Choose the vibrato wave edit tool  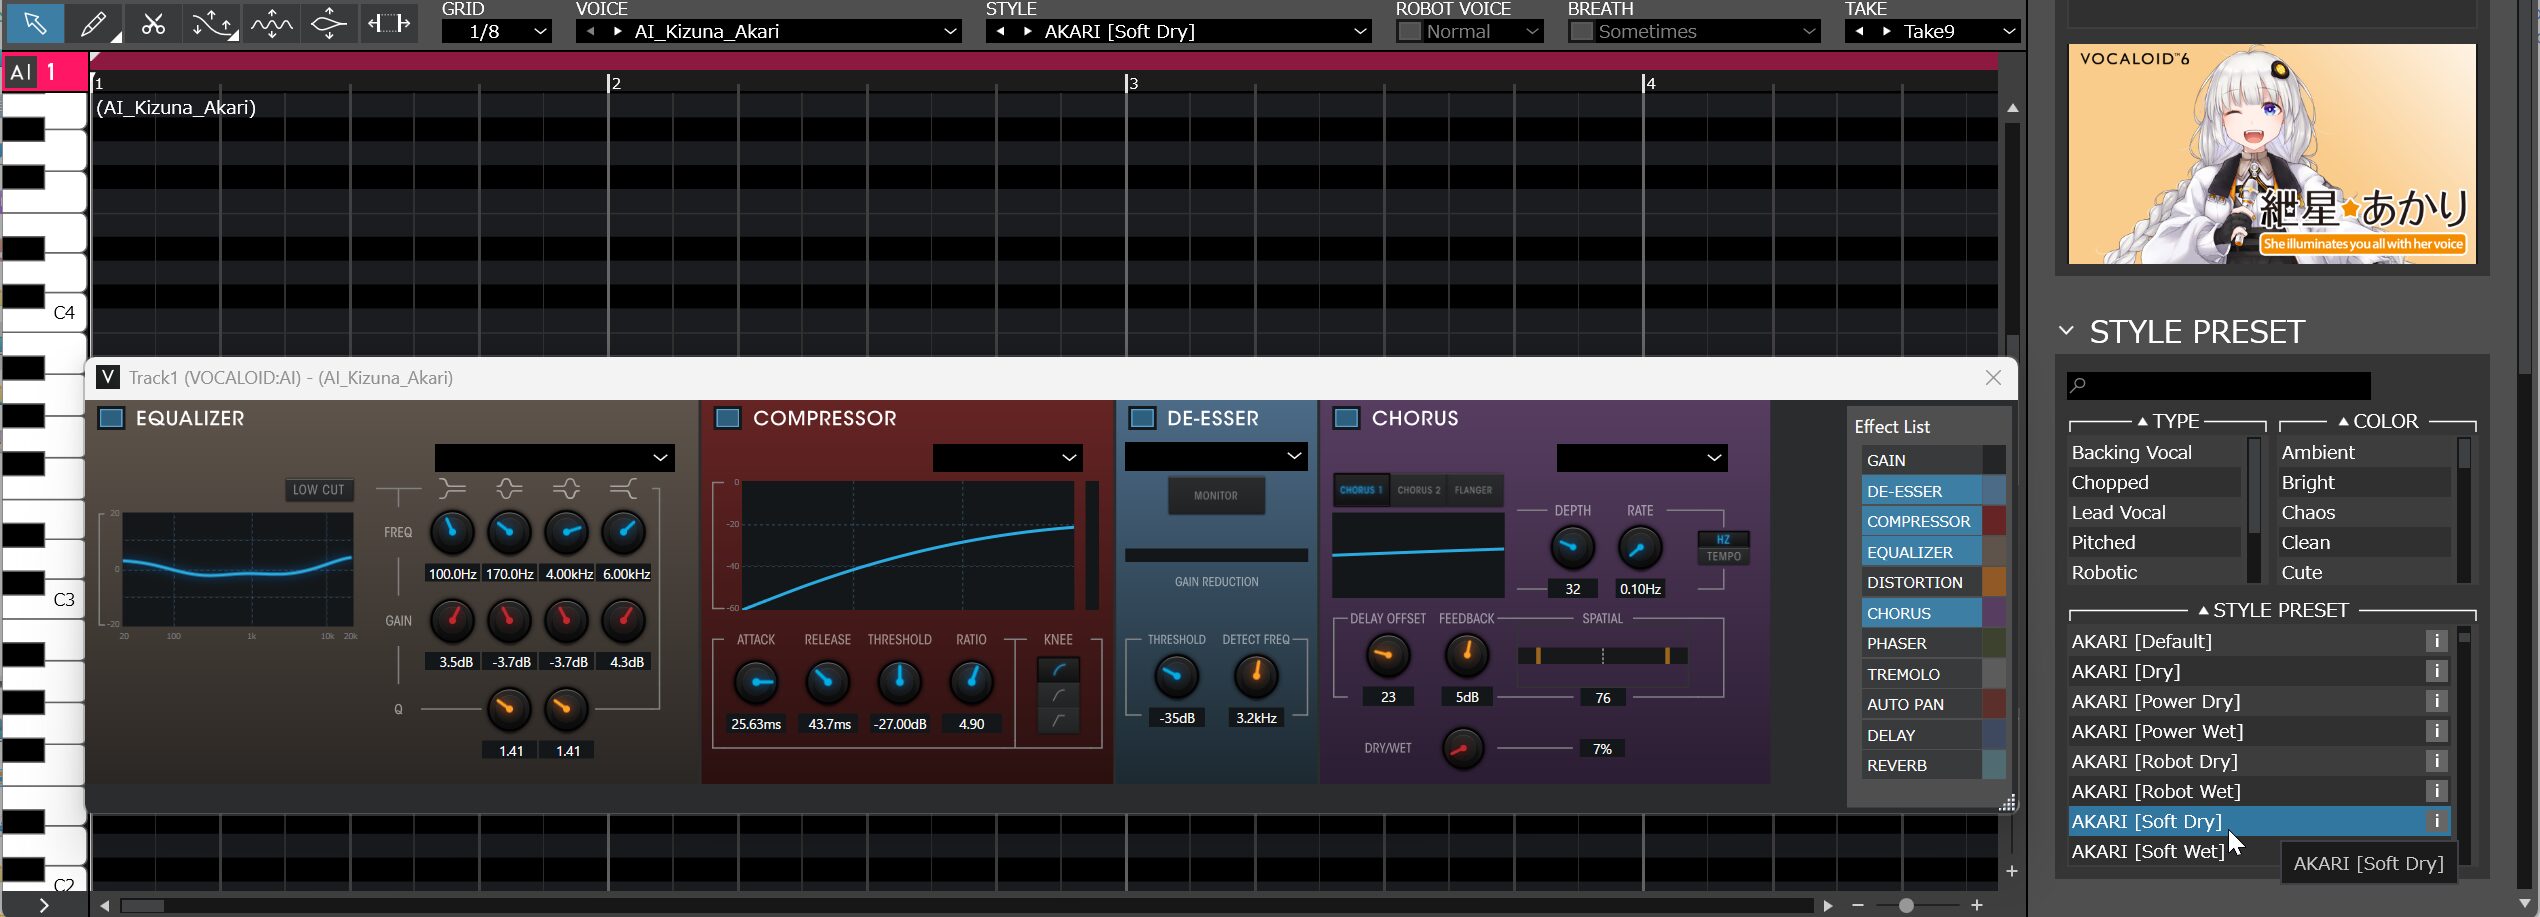click(271, 23)
